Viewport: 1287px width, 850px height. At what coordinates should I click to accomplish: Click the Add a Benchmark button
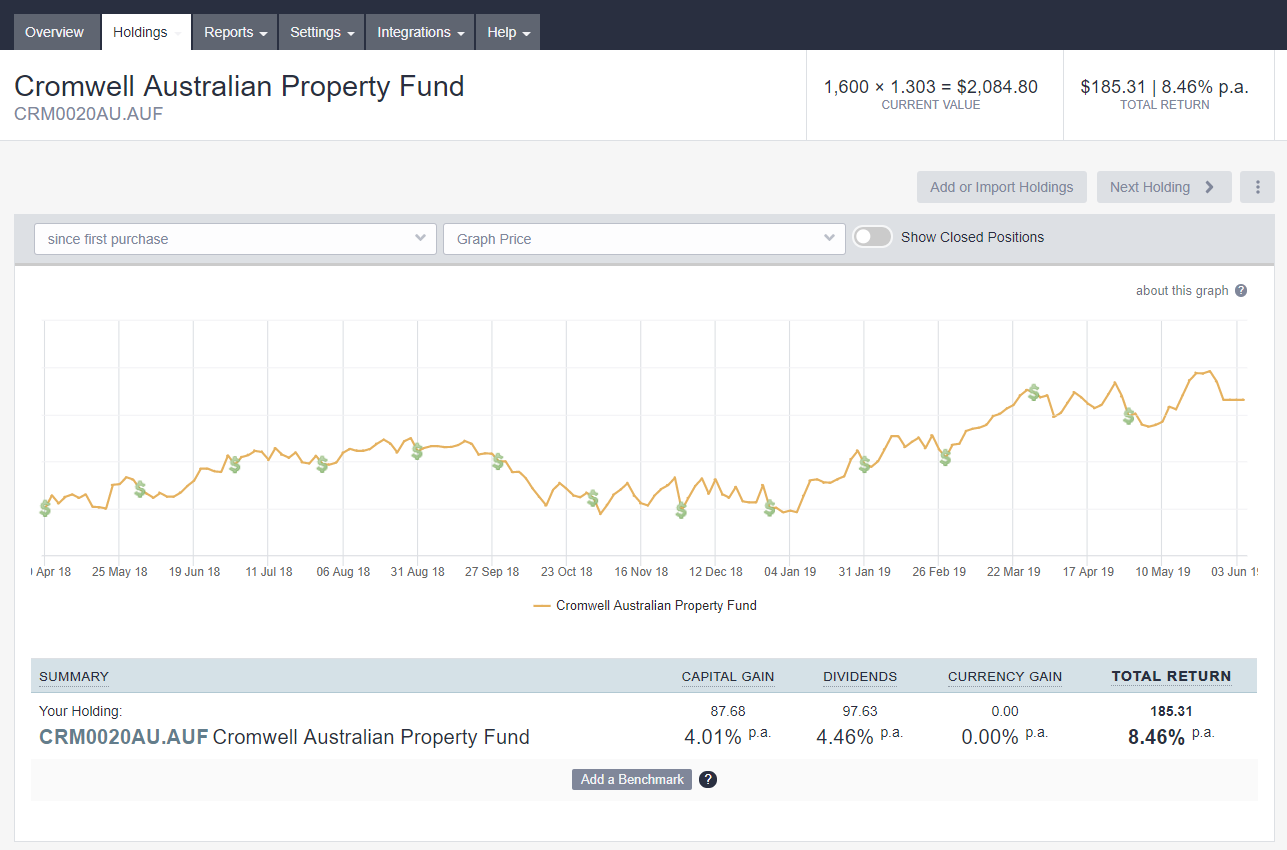pyautogui.click(x=631, y=779)
